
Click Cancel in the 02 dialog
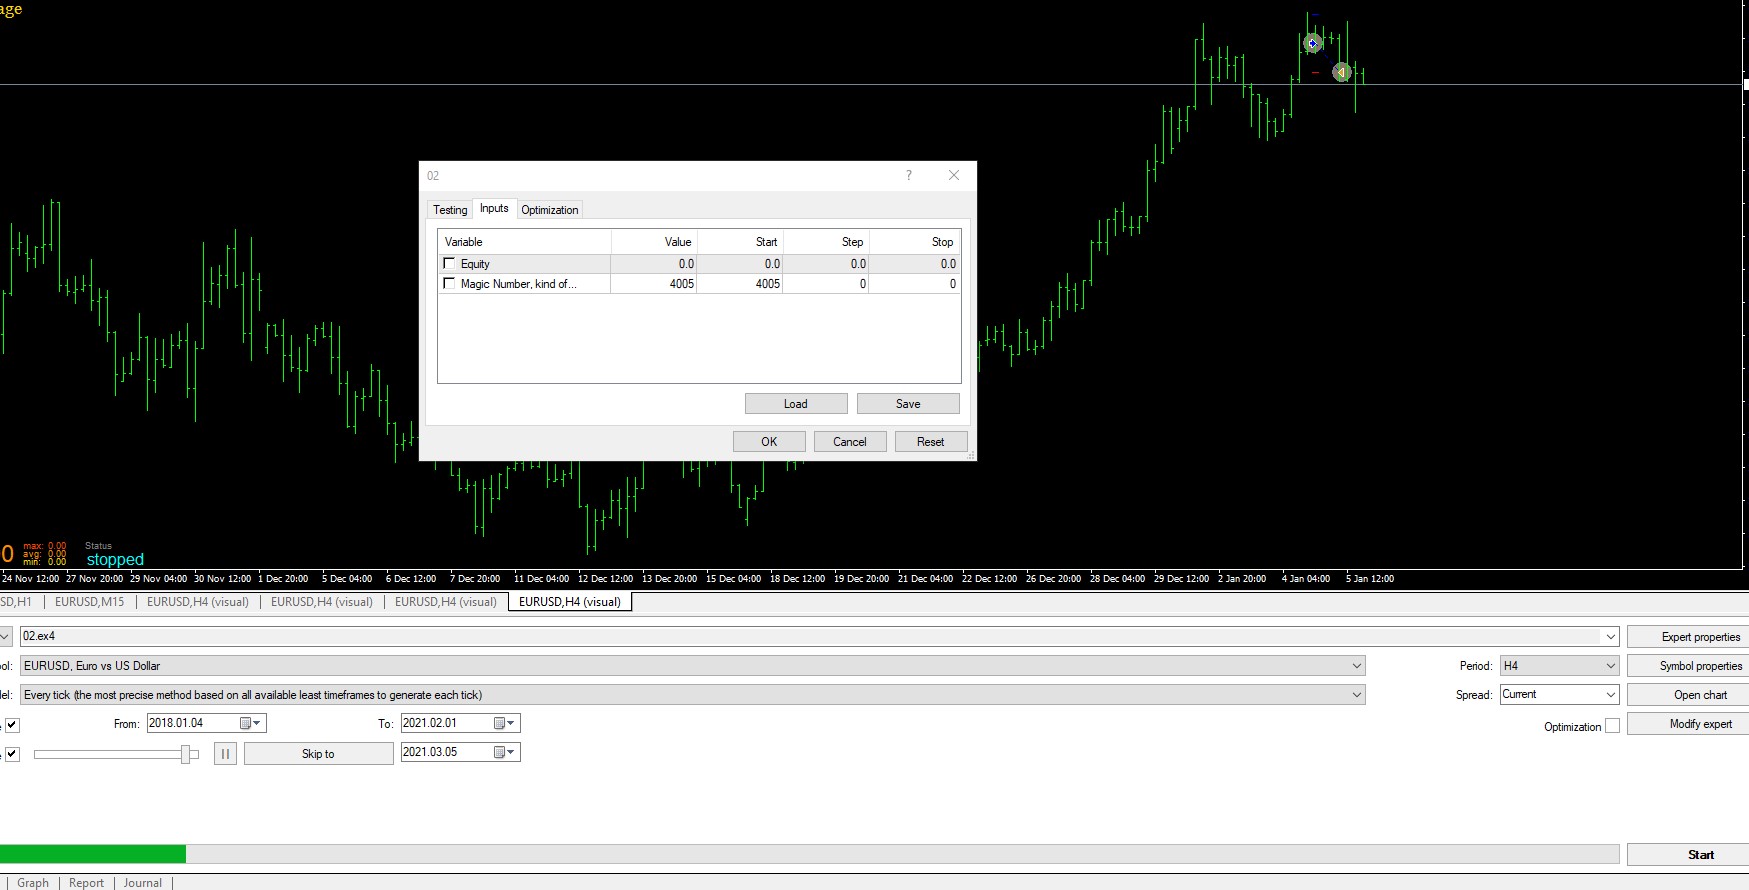850,442
